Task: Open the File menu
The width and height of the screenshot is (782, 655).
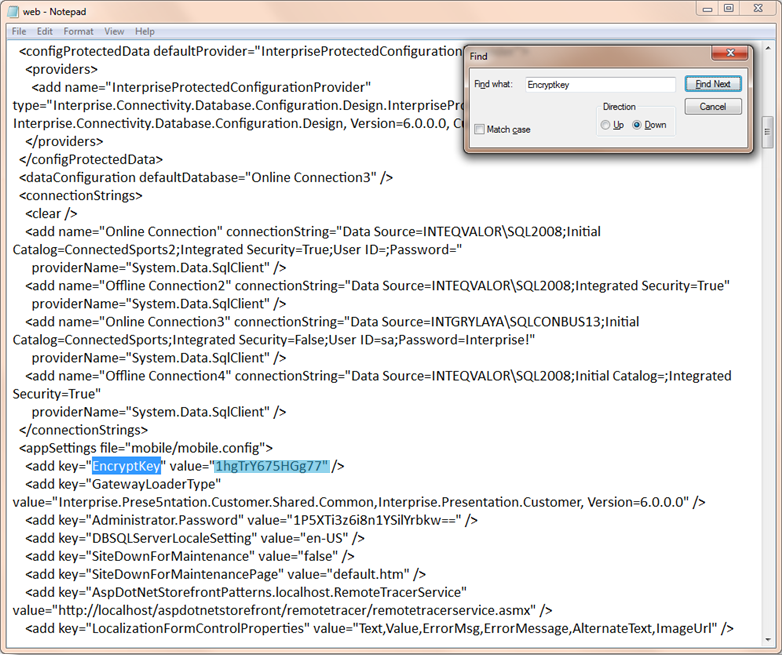Action: (19, 32)
